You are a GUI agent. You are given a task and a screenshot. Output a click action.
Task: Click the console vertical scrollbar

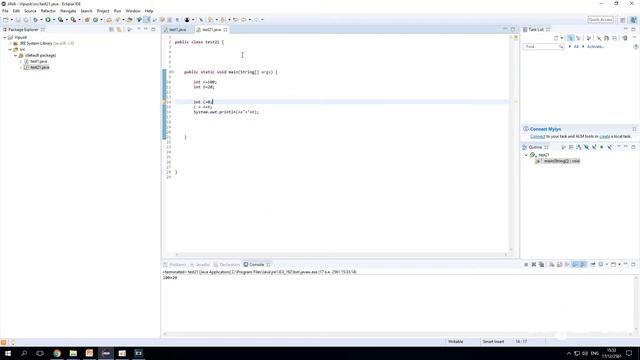click(x=636, y=303)
